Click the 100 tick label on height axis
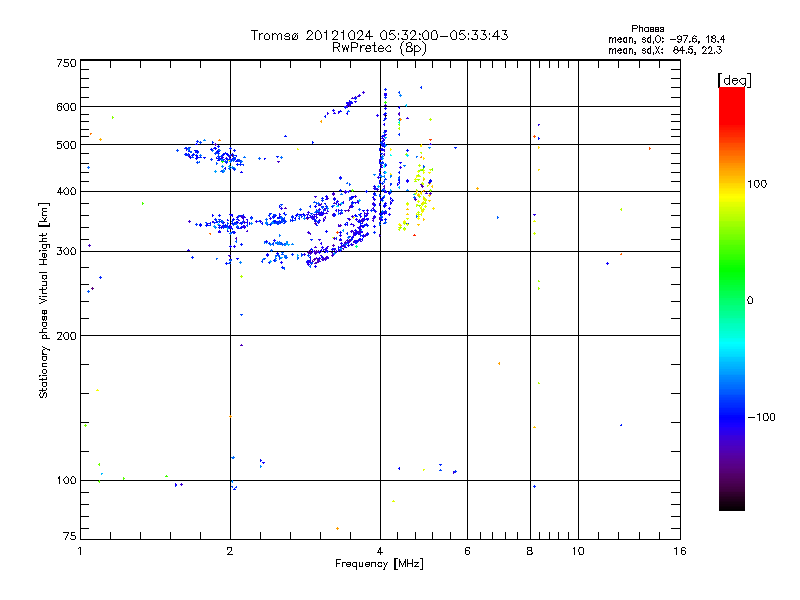 (66, 481)
